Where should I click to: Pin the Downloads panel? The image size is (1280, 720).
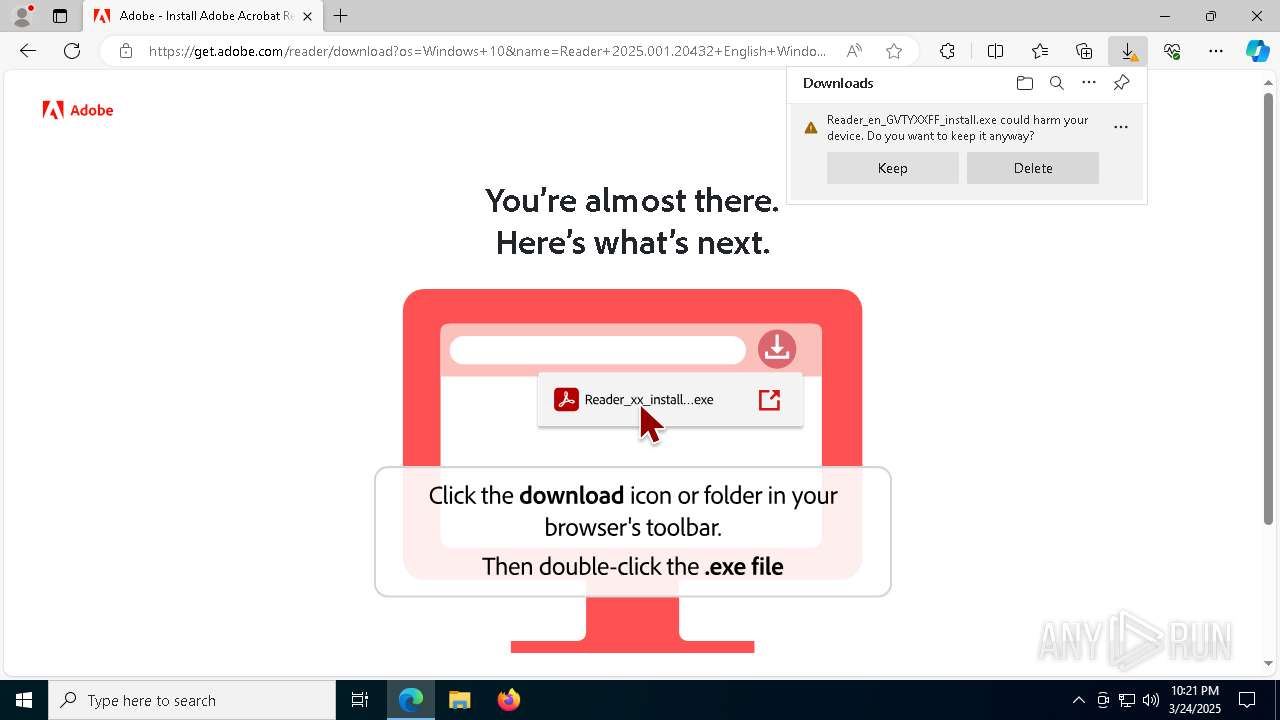(x=1121, y=83)
